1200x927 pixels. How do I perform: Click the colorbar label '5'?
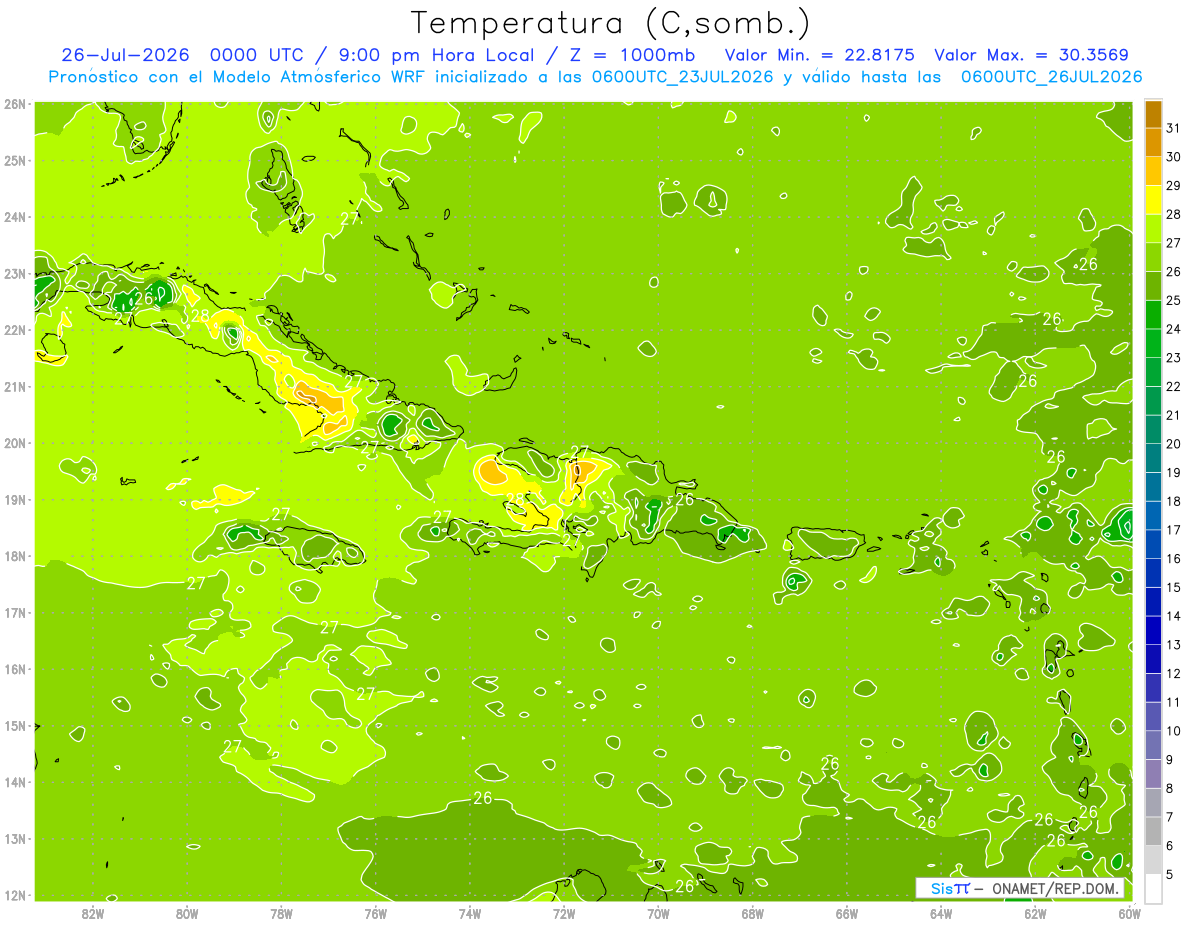pyautogui.click(x=1170, y=874)
